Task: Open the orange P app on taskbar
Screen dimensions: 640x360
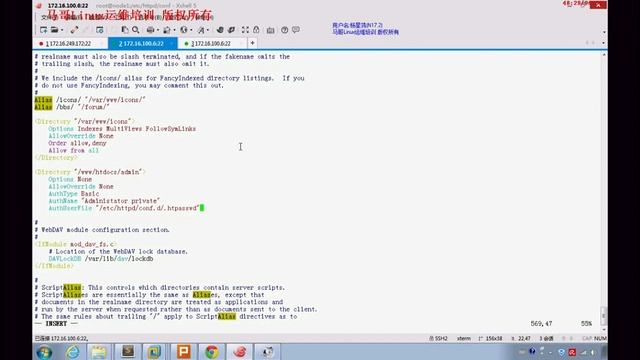Action: point(184,352)
